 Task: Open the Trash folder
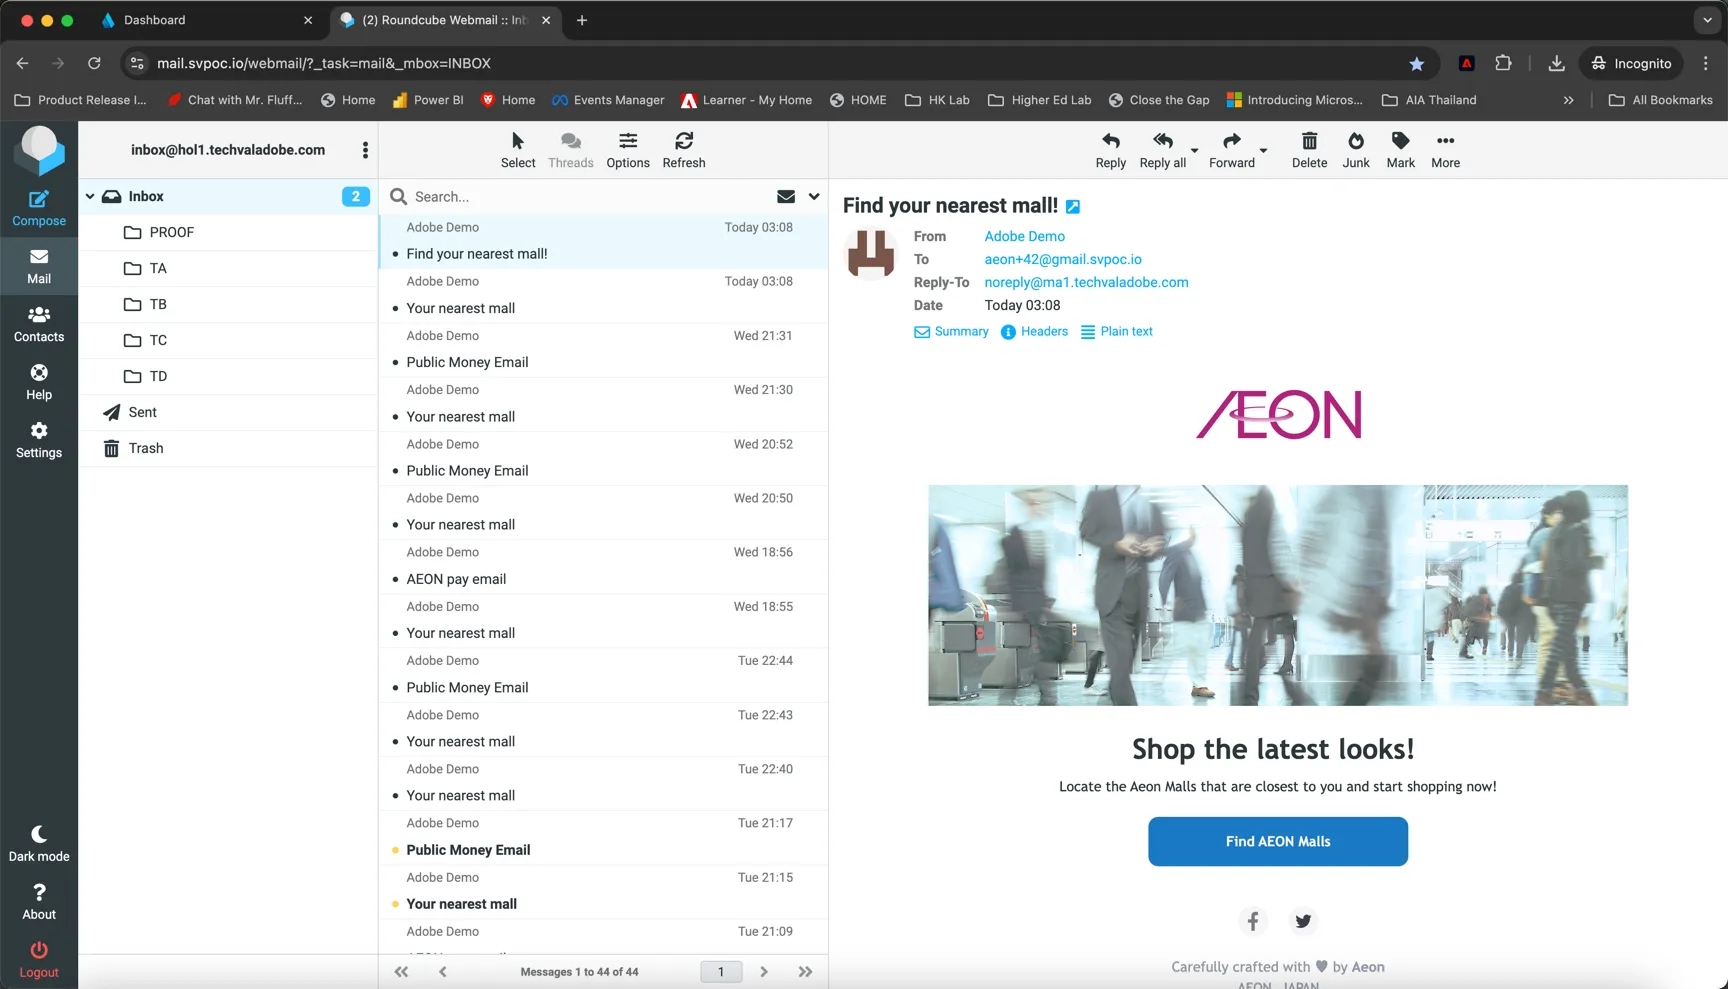pyautogui.click(x=228, y=448)
